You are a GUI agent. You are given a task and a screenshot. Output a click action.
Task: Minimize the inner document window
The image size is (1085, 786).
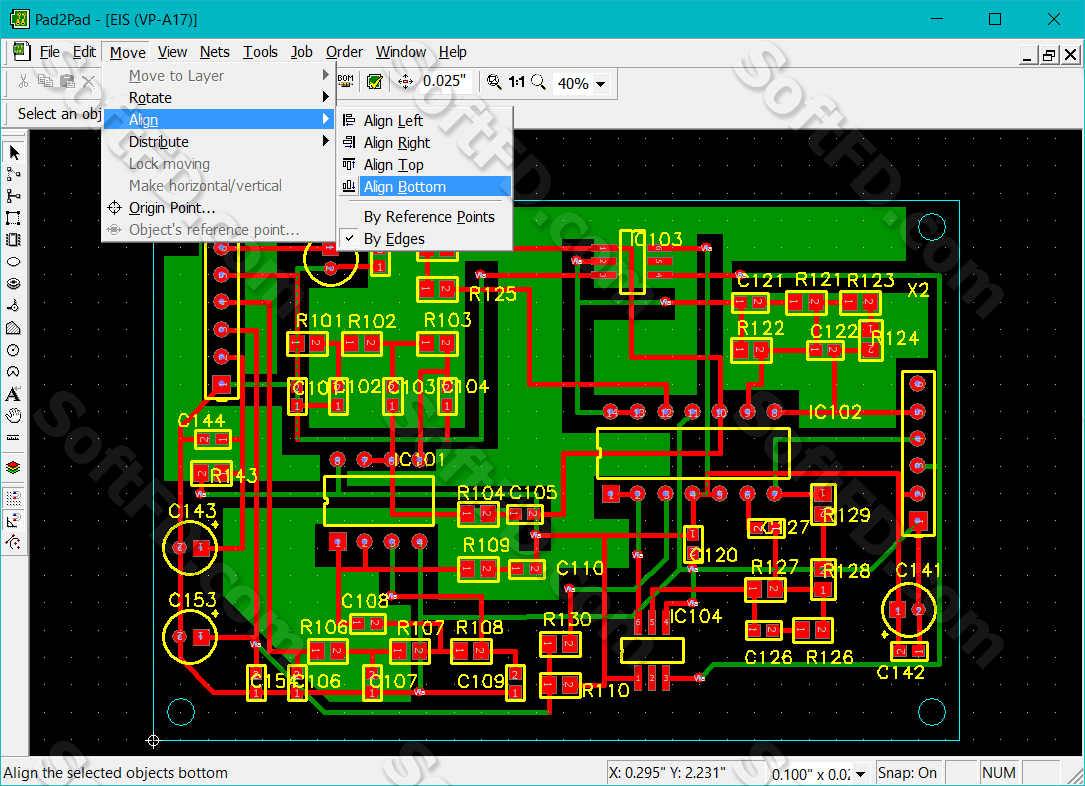tap(1028, 55)
